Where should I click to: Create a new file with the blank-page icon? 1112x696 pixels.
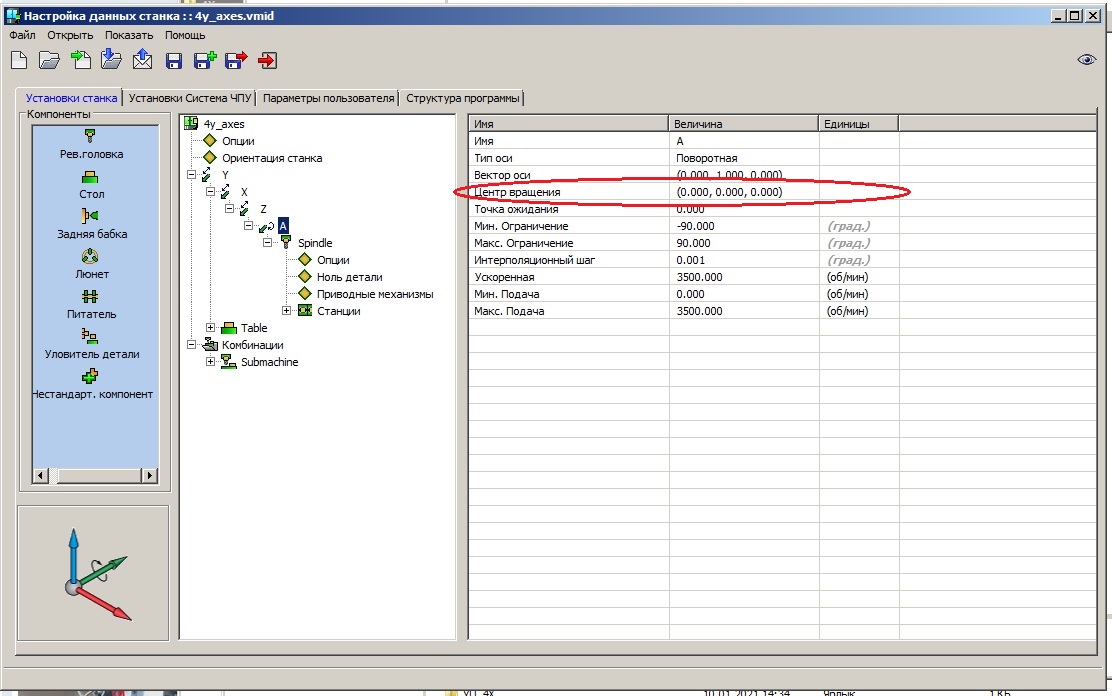[20, 60]
